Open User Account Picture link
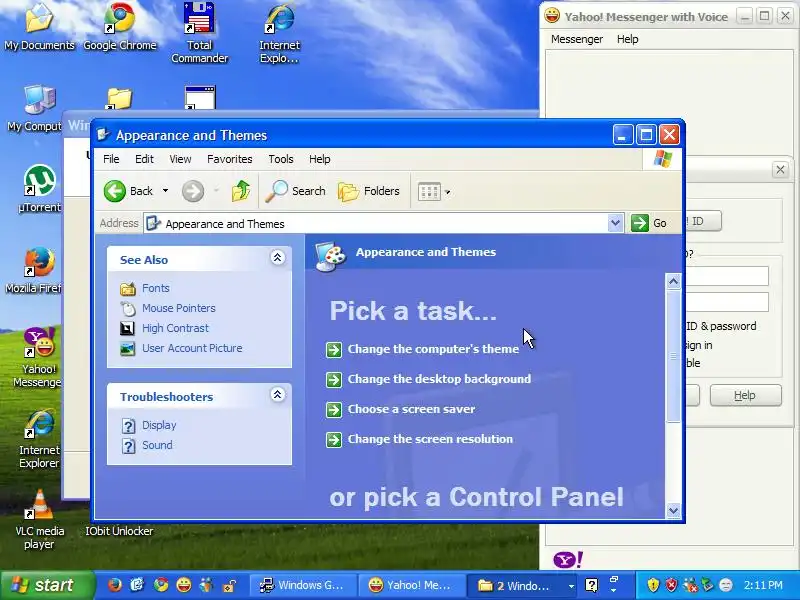This screenshot has height=600, width=800. [x=192, y=348]
